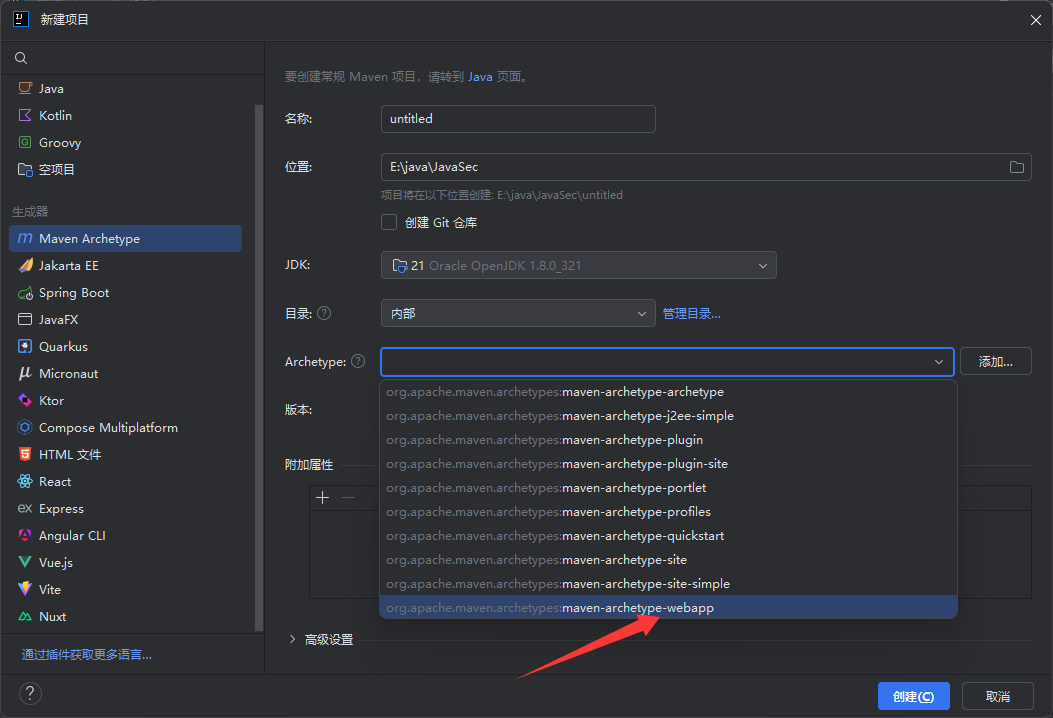Open help tooltip beside Archetype label

point(358,361)
